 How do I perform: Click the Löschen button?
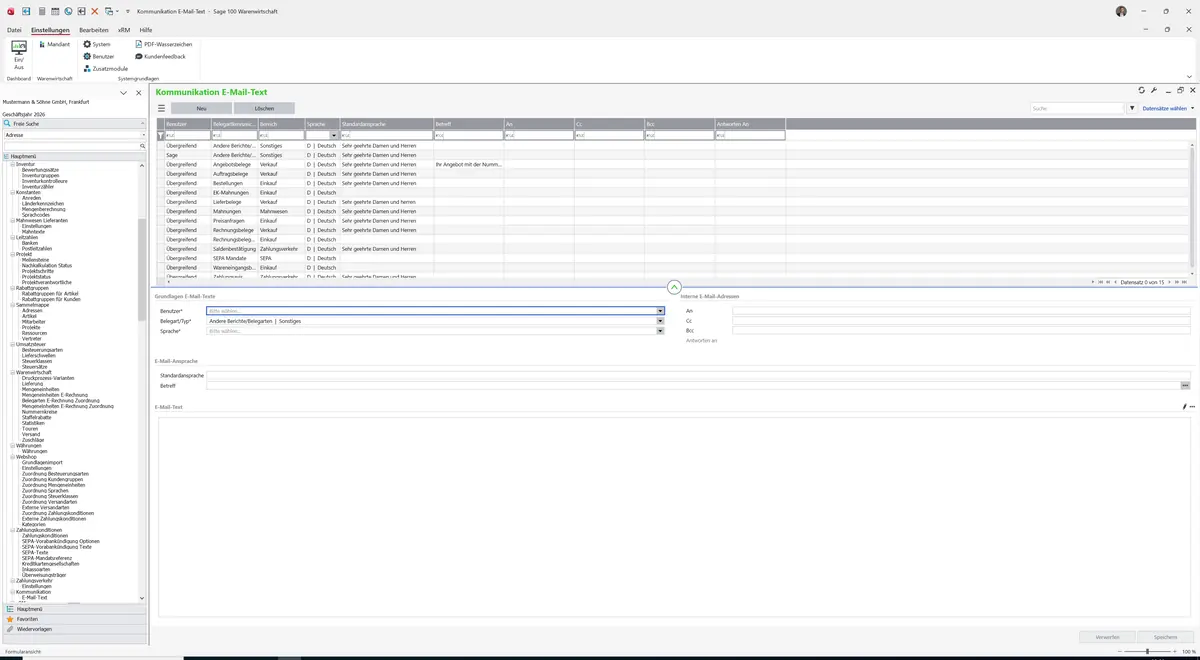[264, 108]
